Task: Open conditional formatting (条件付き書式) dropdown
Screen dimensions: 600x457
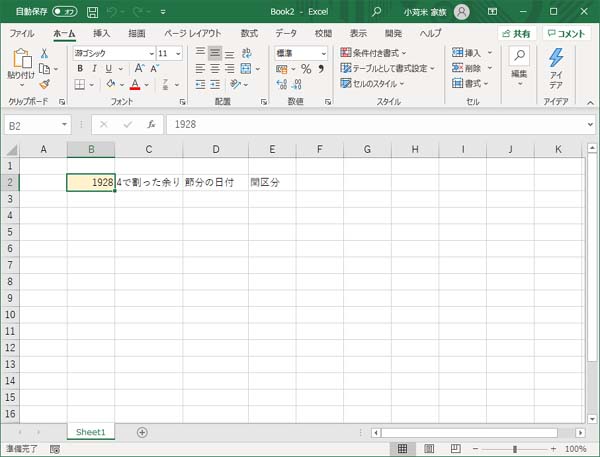Action: pyautogui.click(x=374, y=53)
